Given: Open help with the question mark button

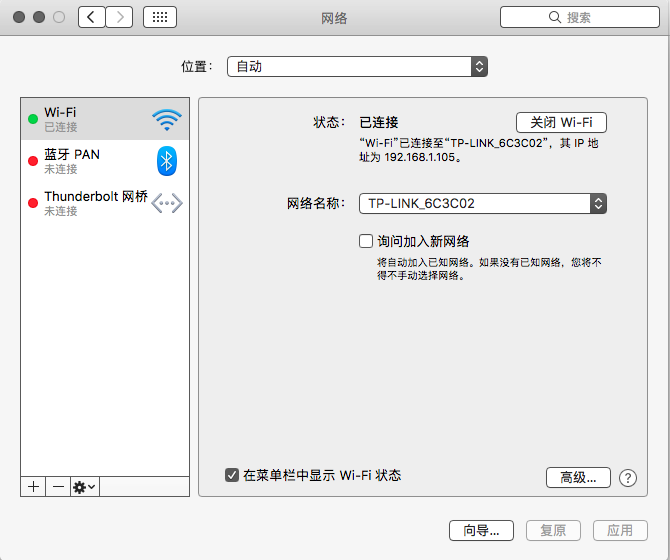Looking at the screenshot, I should pos(628,478).
